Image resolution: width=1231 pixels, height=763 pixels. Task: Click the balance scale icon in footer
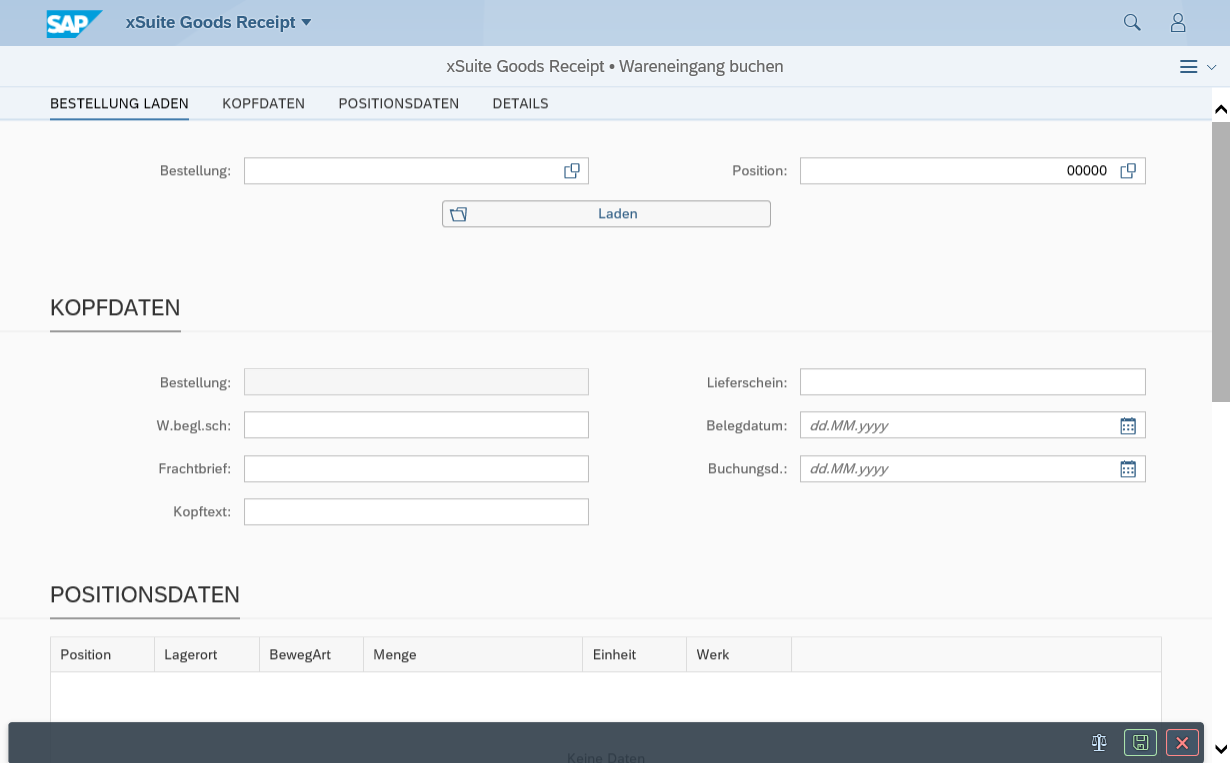coord(1099,742)
